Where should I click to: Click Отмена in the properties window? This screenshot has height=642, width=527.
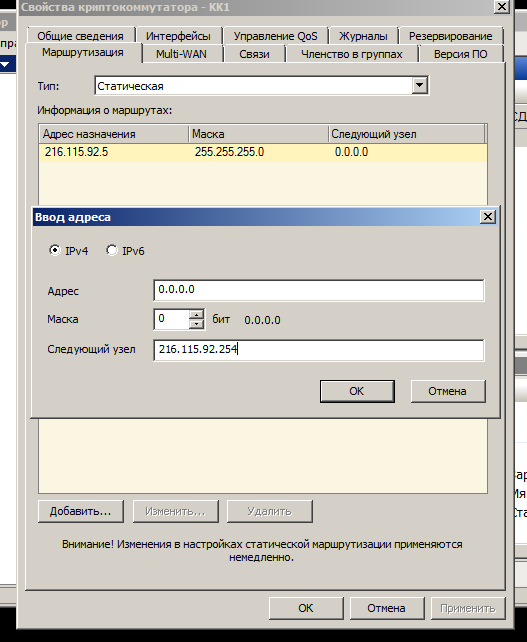(x=387, y=608)
